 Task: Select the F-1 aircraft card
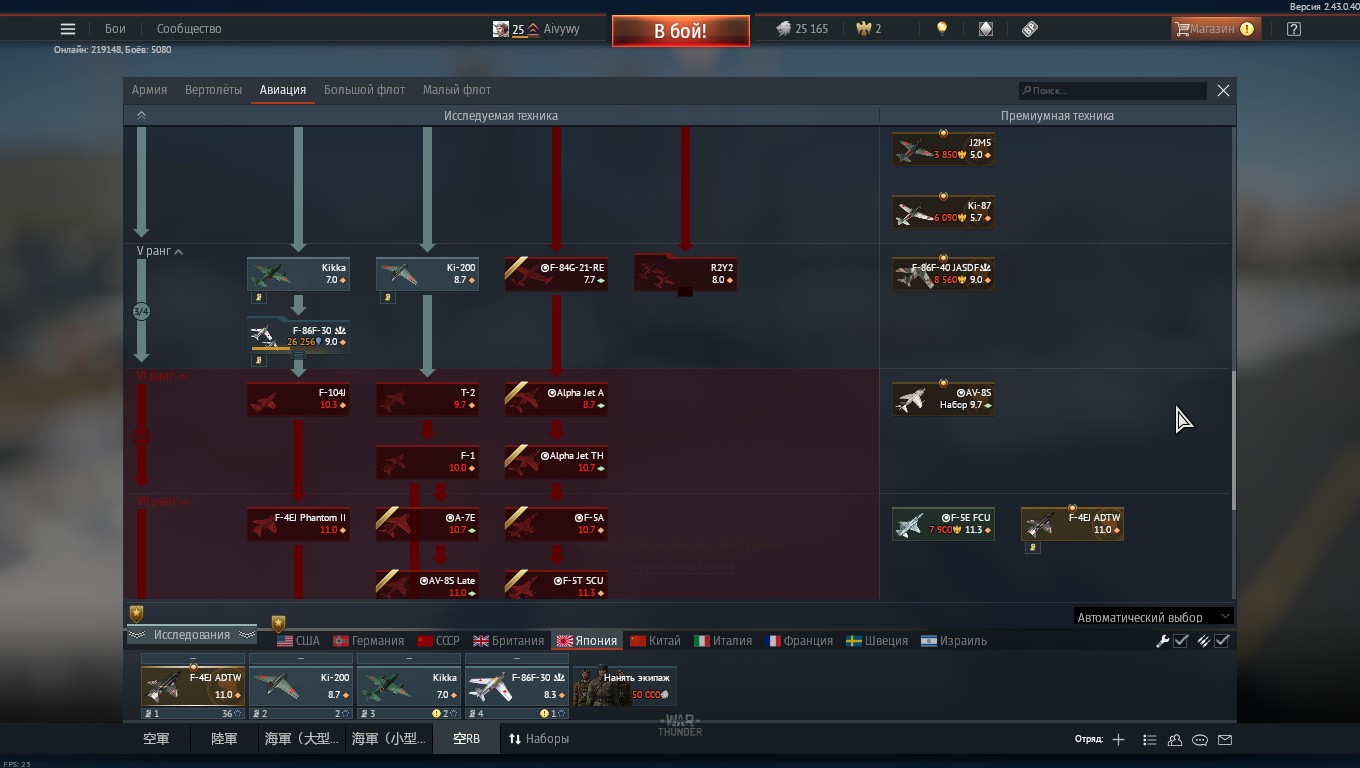point(427,461)
